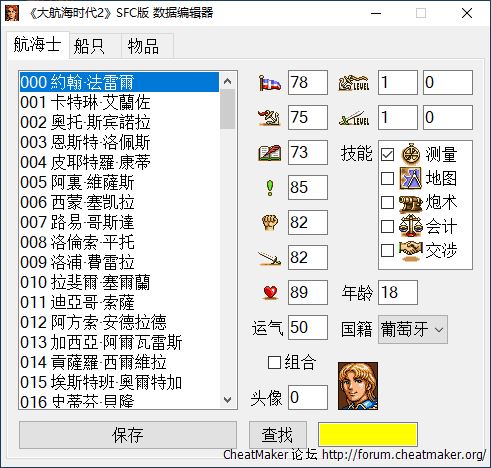Click the 运气 luck field 50
This screenshot has height=468, width=491.
(x=308, y=328)
